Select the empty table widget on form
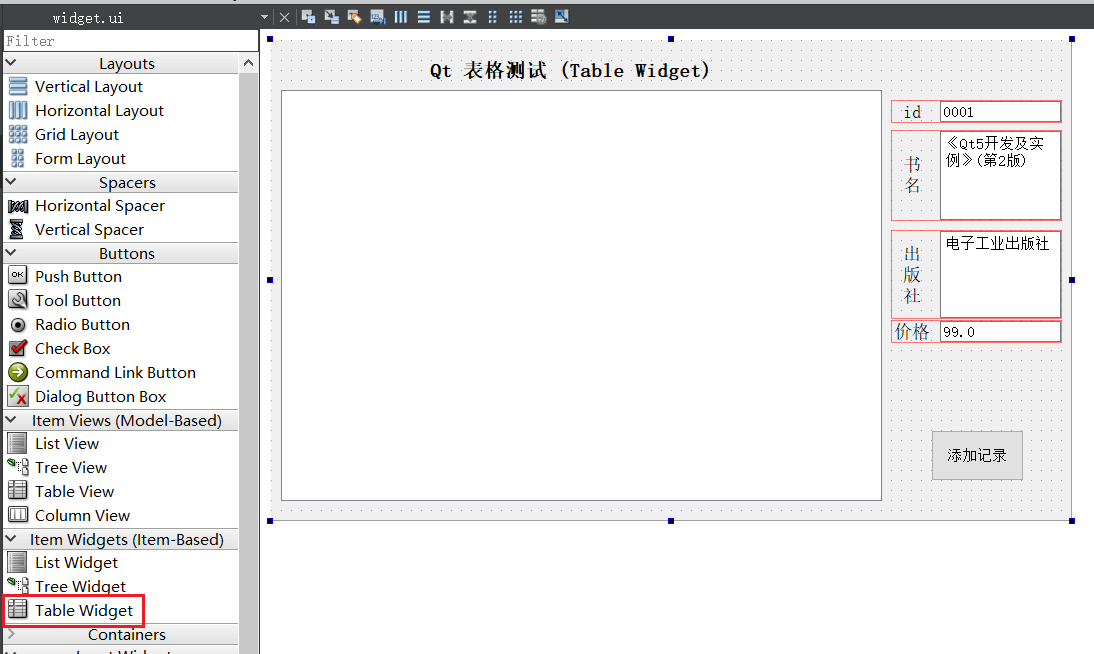The image size is (1094, 654). pyautogui.click(x=581, y=296)
